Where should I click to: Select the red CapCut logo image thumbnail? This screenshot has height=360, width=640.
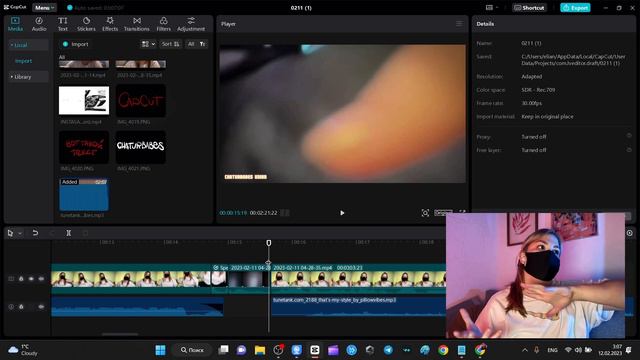140,100
